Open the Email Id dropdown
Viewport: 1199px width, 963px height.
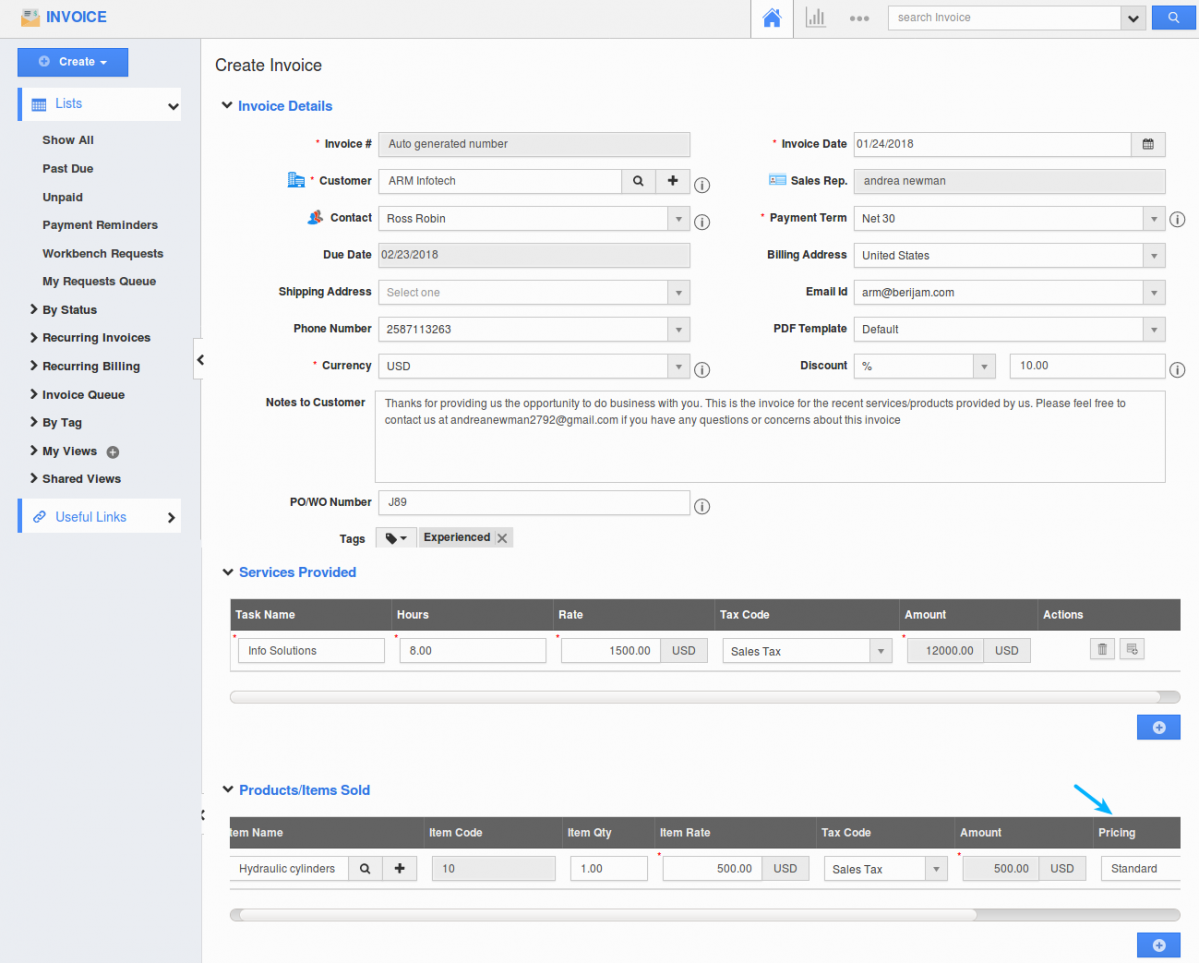(1154, 292)
